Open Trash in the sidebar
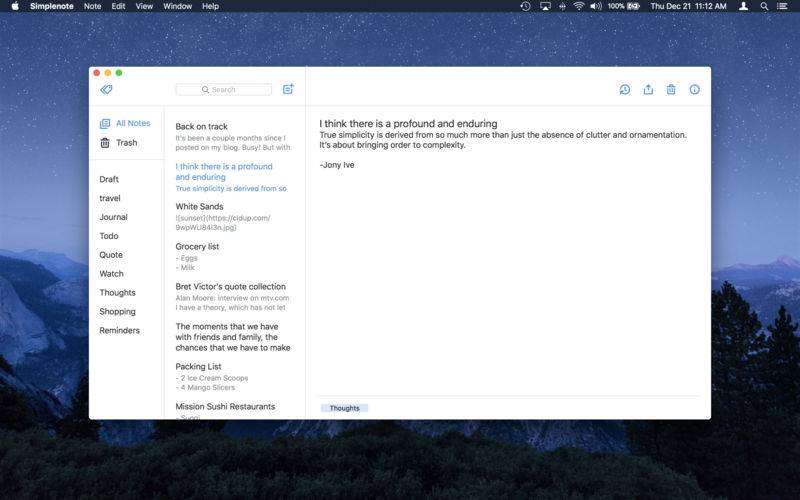 pos(119,142)
